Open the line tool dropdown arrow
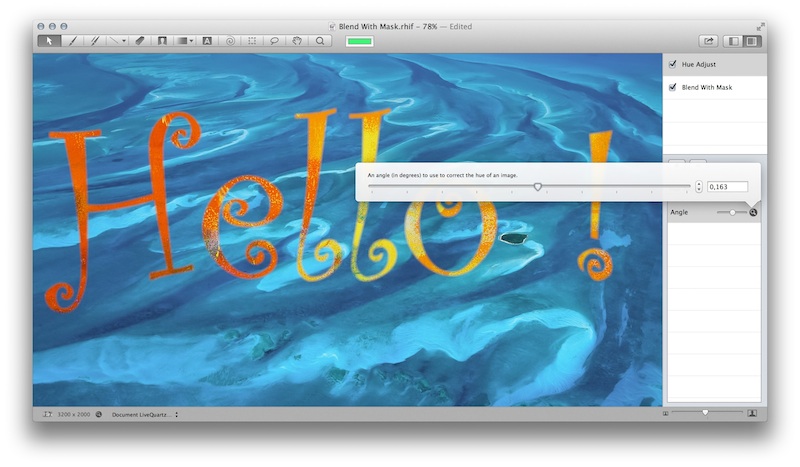800x467 pixels. [x=122, y=41]
